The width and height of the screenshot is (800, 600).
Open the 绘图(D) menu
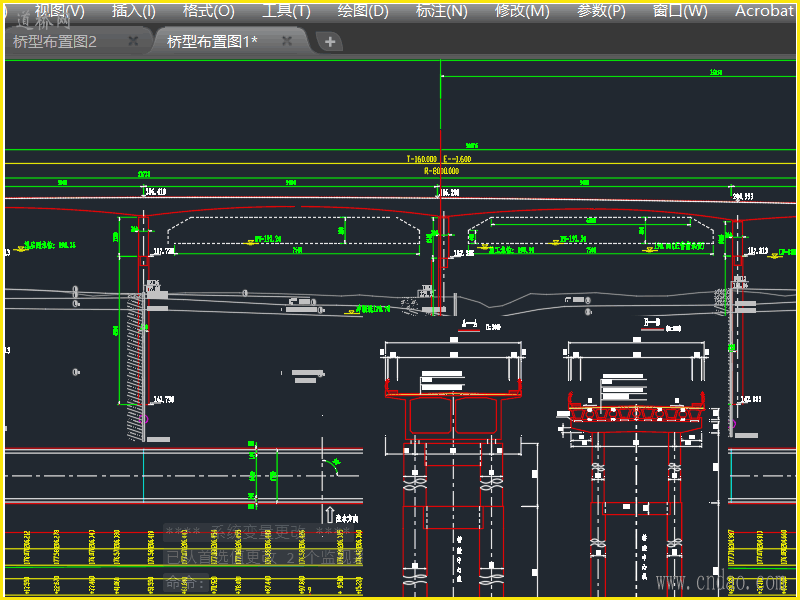pyautogui.click(x=363, y=11)
